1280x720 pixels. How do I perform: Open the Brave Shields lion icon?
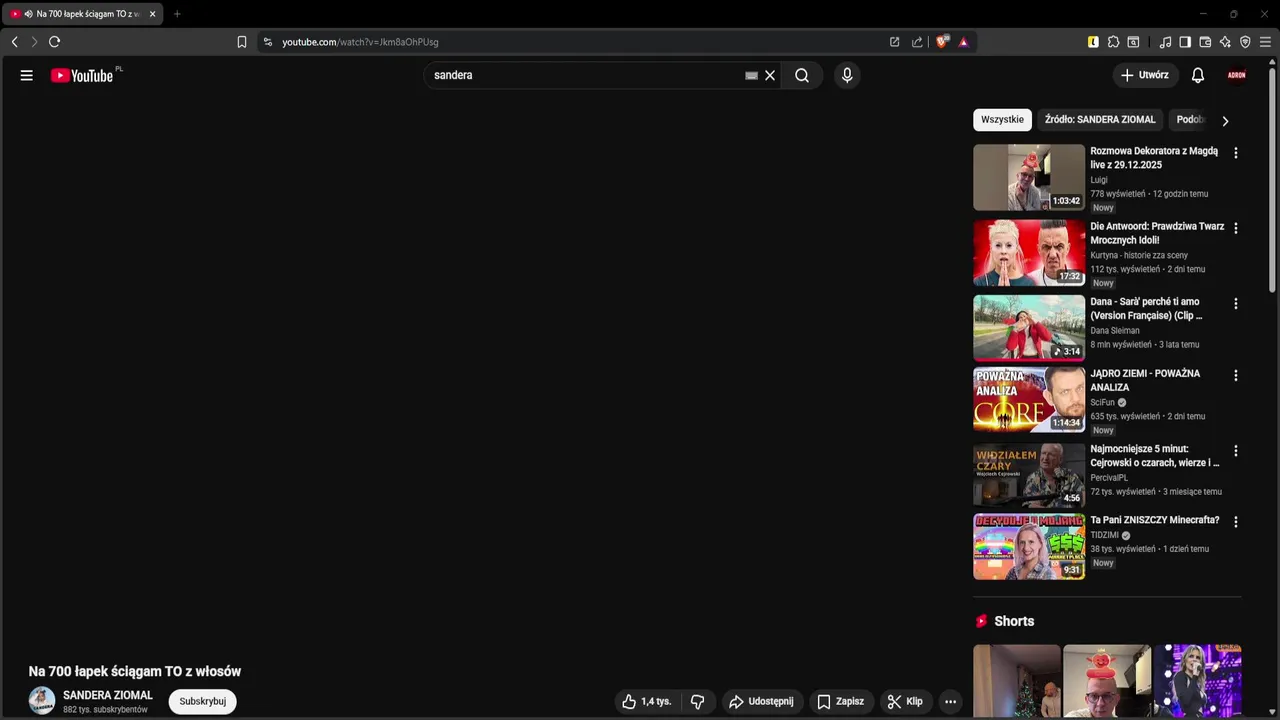tap(942, 42)
